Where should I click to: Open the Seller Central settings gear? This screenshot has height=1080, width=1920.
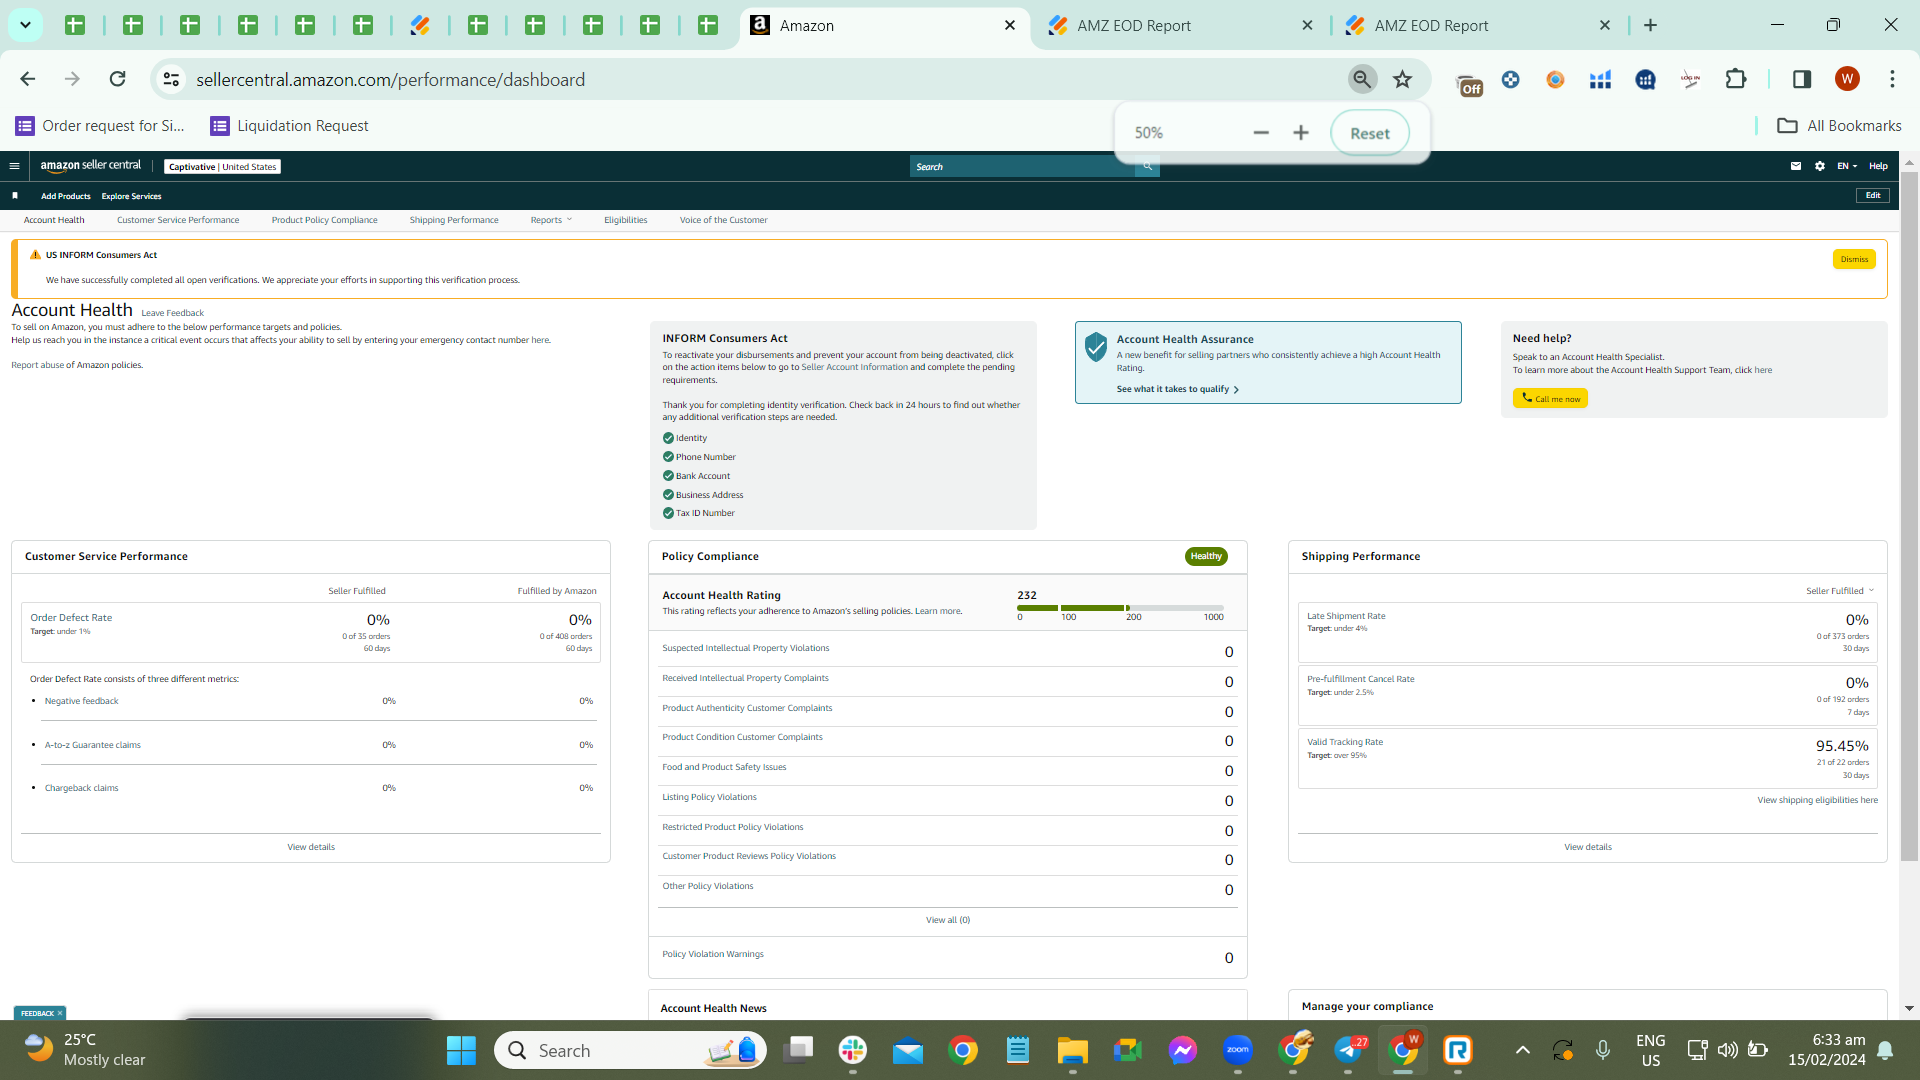tap(1820, 166)
